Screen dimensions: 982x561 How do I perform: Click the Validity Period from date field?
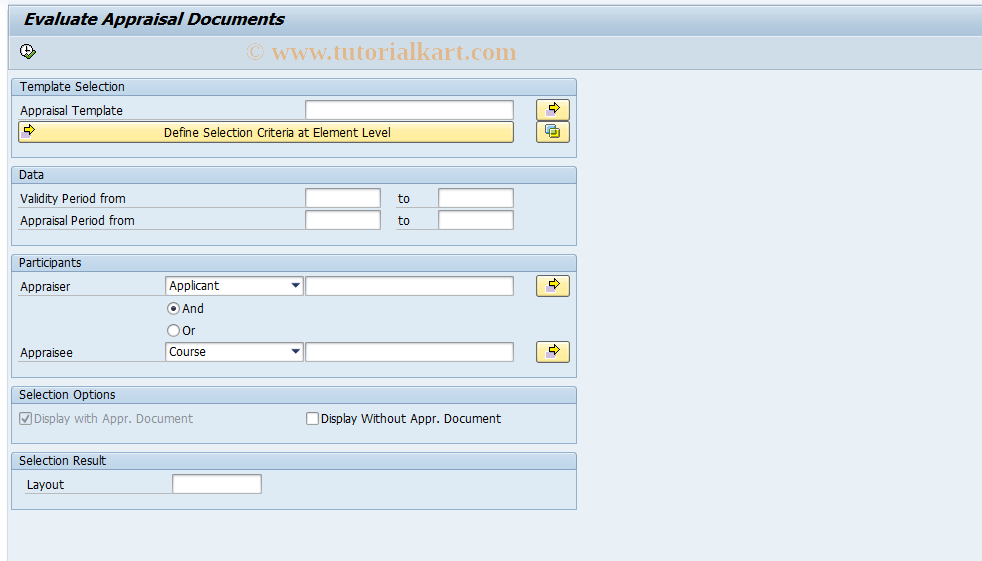click(x=343, y=198)
